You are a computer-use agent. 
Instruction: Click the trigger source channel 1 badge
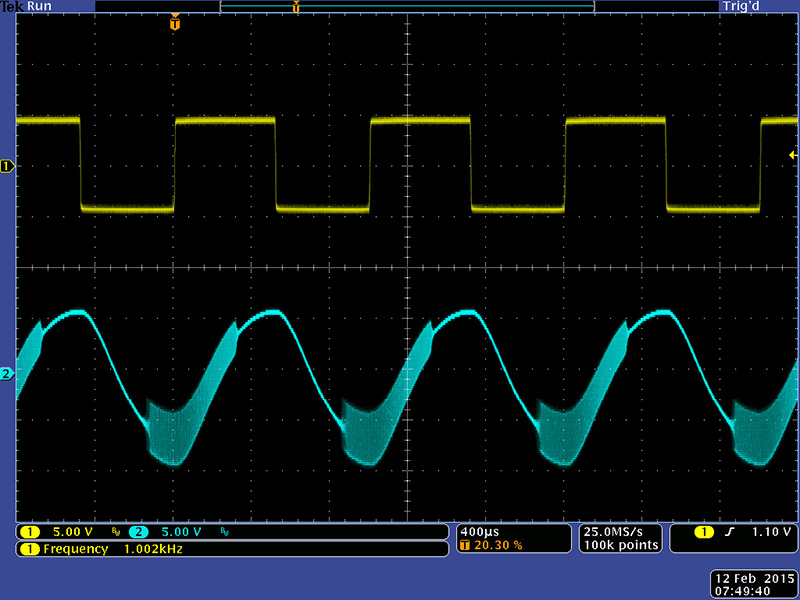[x=704, y=532]
